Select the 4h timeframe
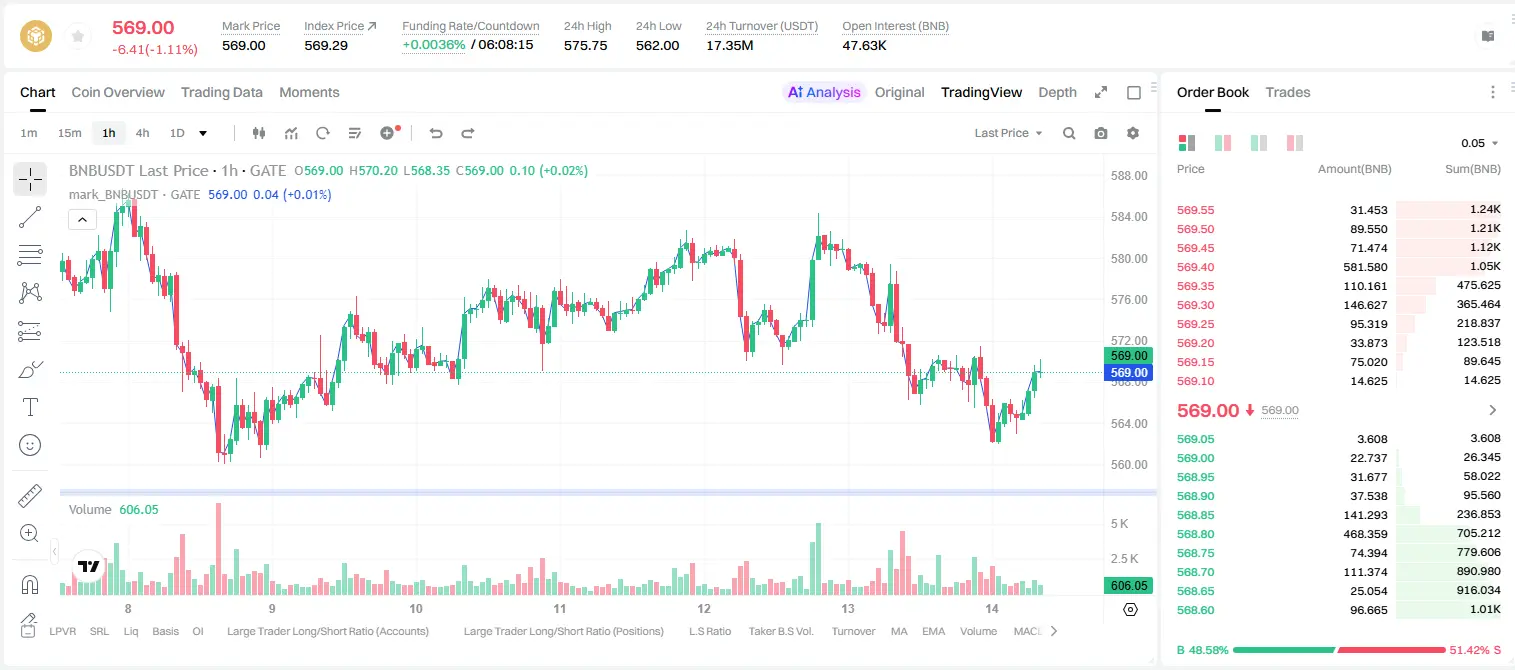 [x=142, y=133]
